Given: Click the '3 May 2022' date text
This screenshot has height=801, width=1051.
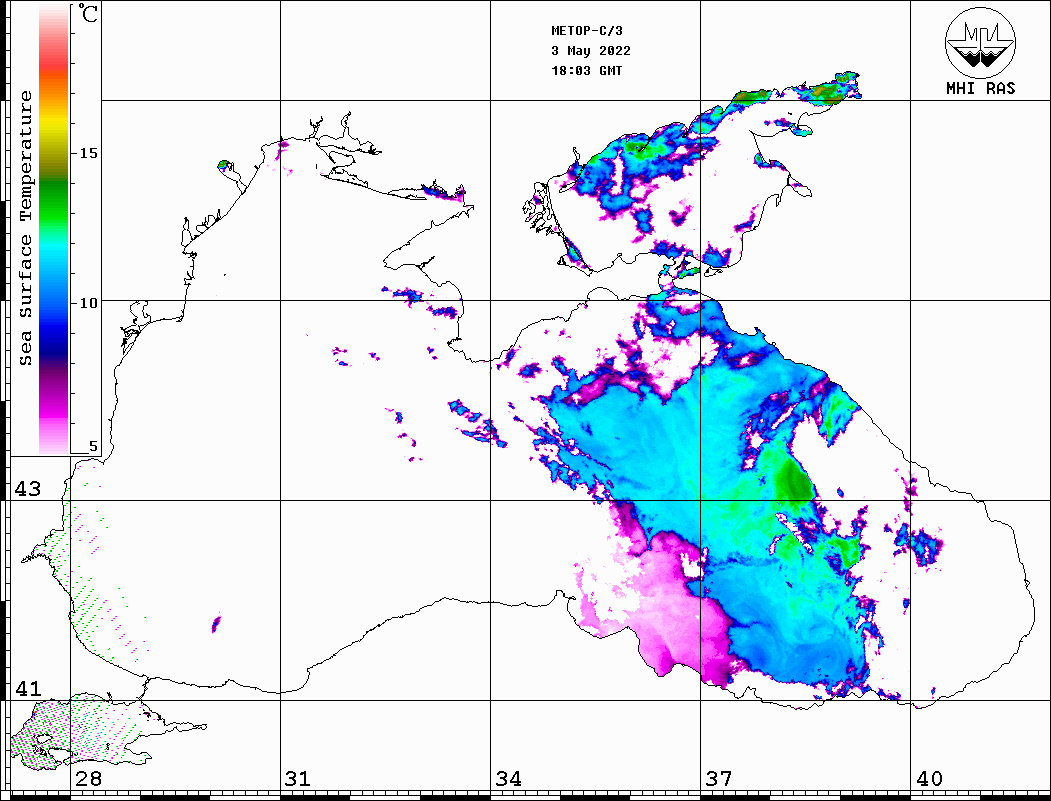Looking at the screenshot, I should (591, 51).
